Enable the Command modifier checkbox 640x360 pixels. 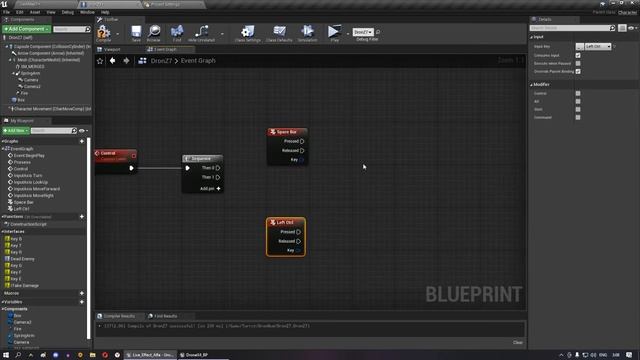(578, 118)
